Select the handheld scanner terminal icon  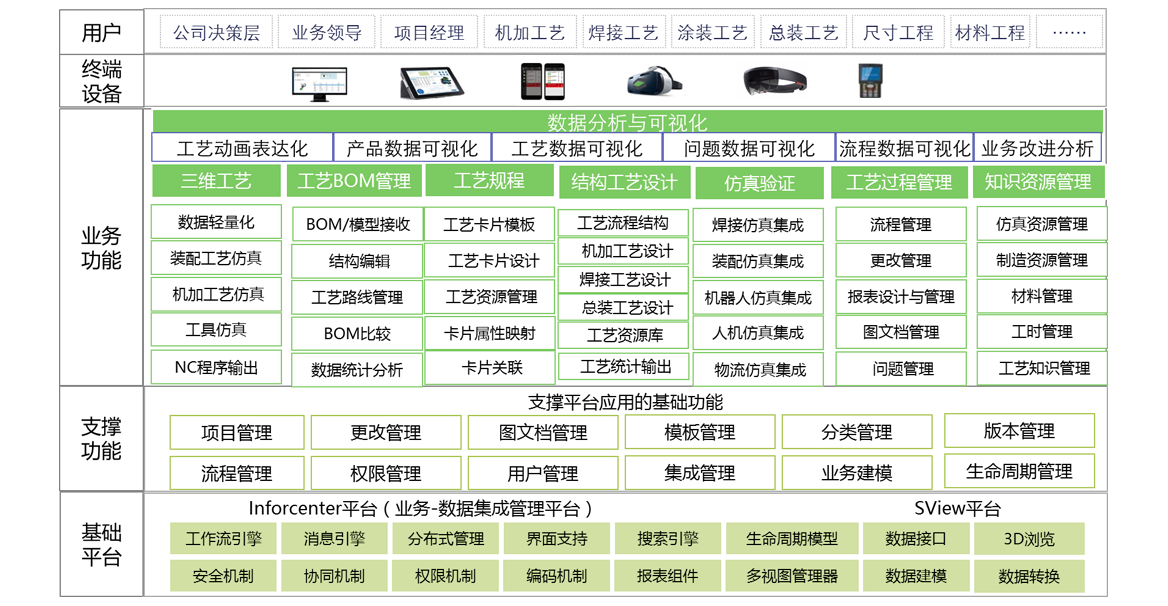tap(870, 81)
